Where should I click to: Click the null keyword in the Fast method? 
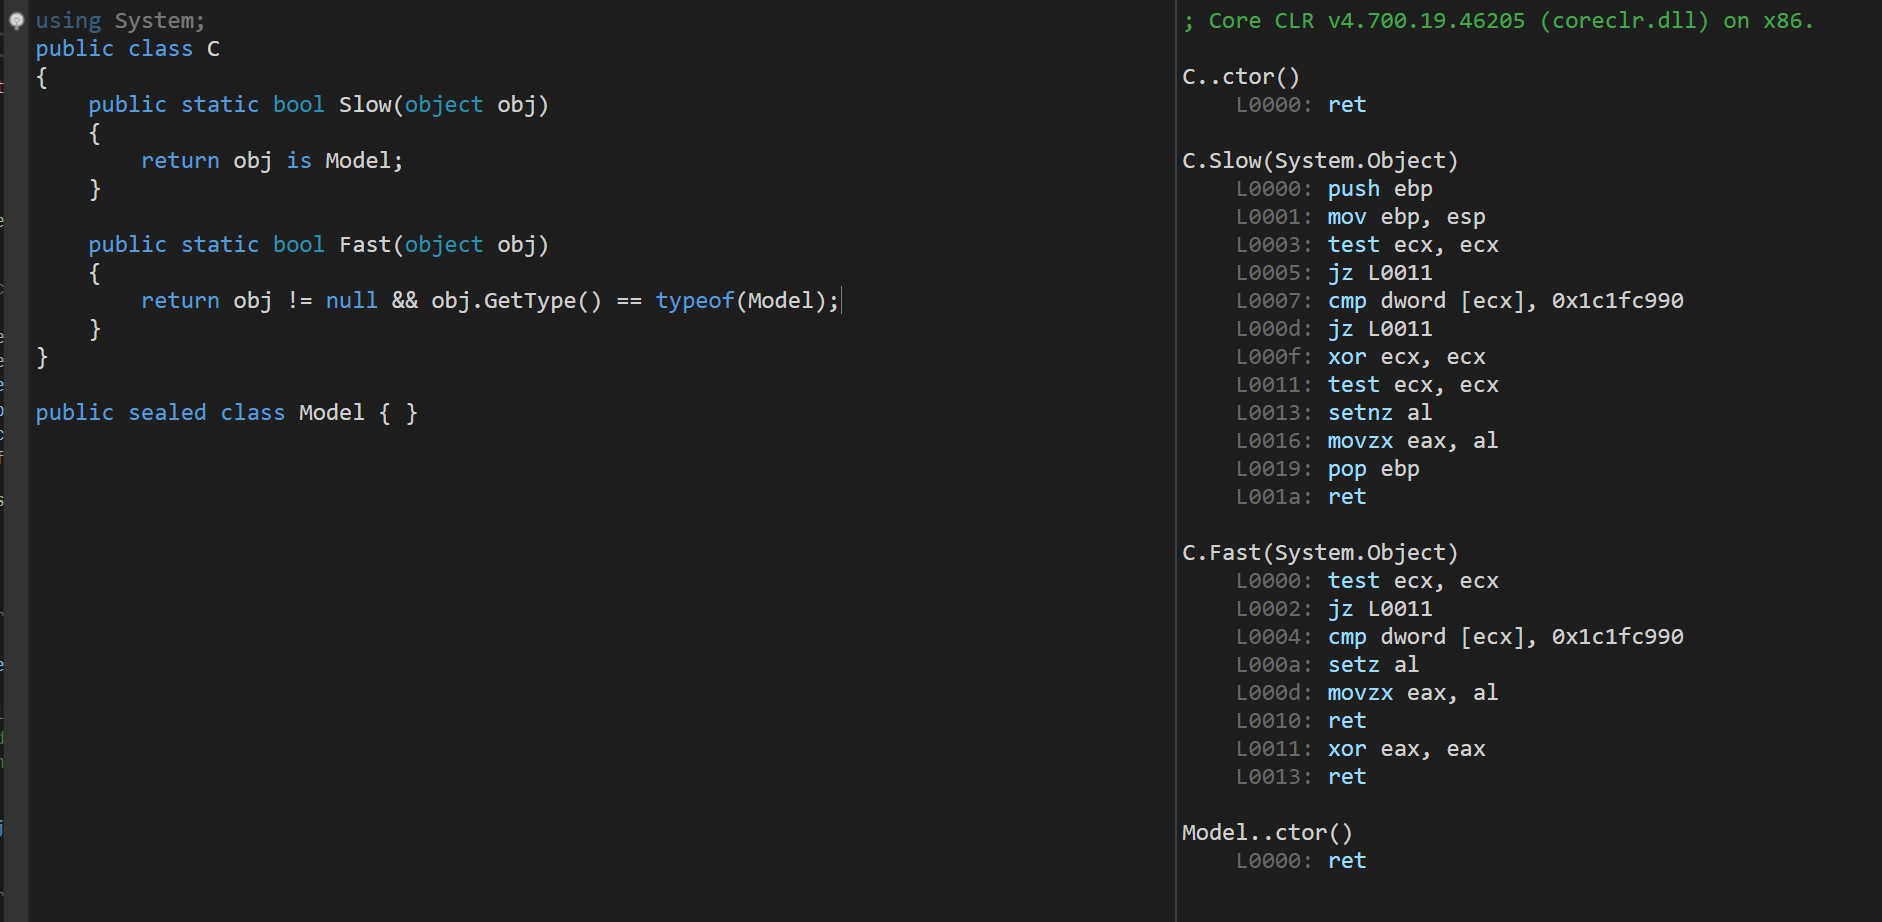click(351, 301)
